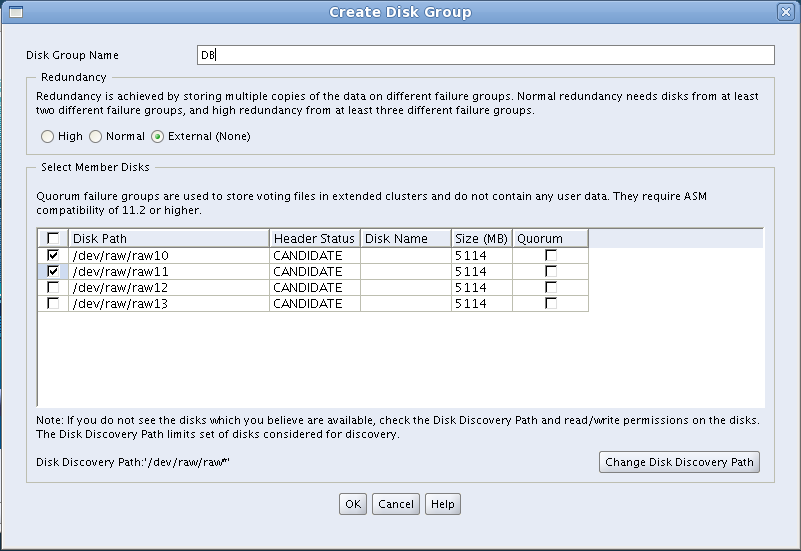Enable Quorum for /dev/raw/raw12
The width and height of the screenshot is (801, 551).
click(x=551, y=287)
